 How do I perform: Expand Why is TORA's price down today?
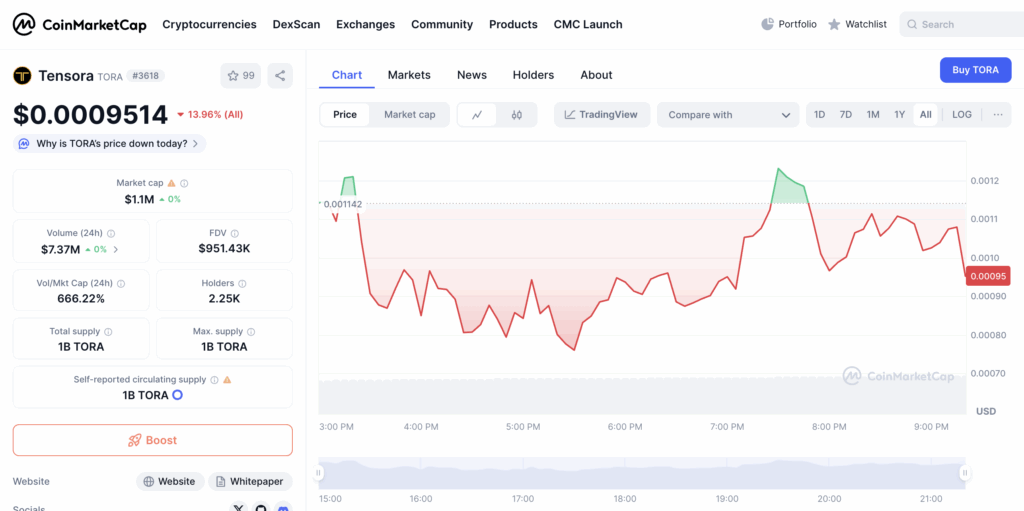110,144
